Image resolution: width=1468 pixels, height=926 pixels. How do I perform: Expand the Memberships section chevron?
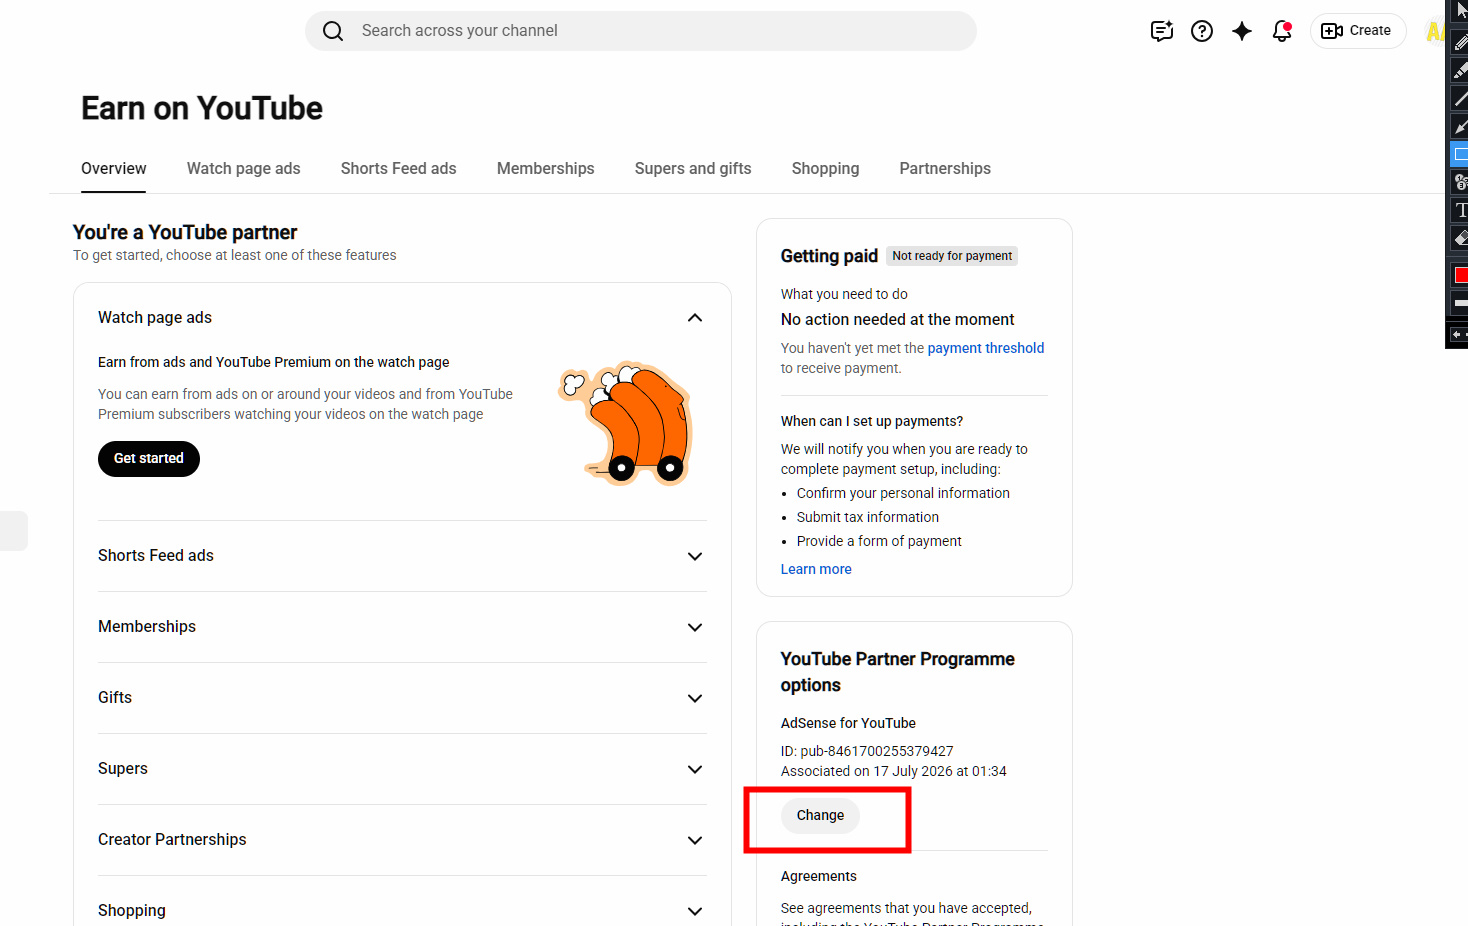coord(695,627)
